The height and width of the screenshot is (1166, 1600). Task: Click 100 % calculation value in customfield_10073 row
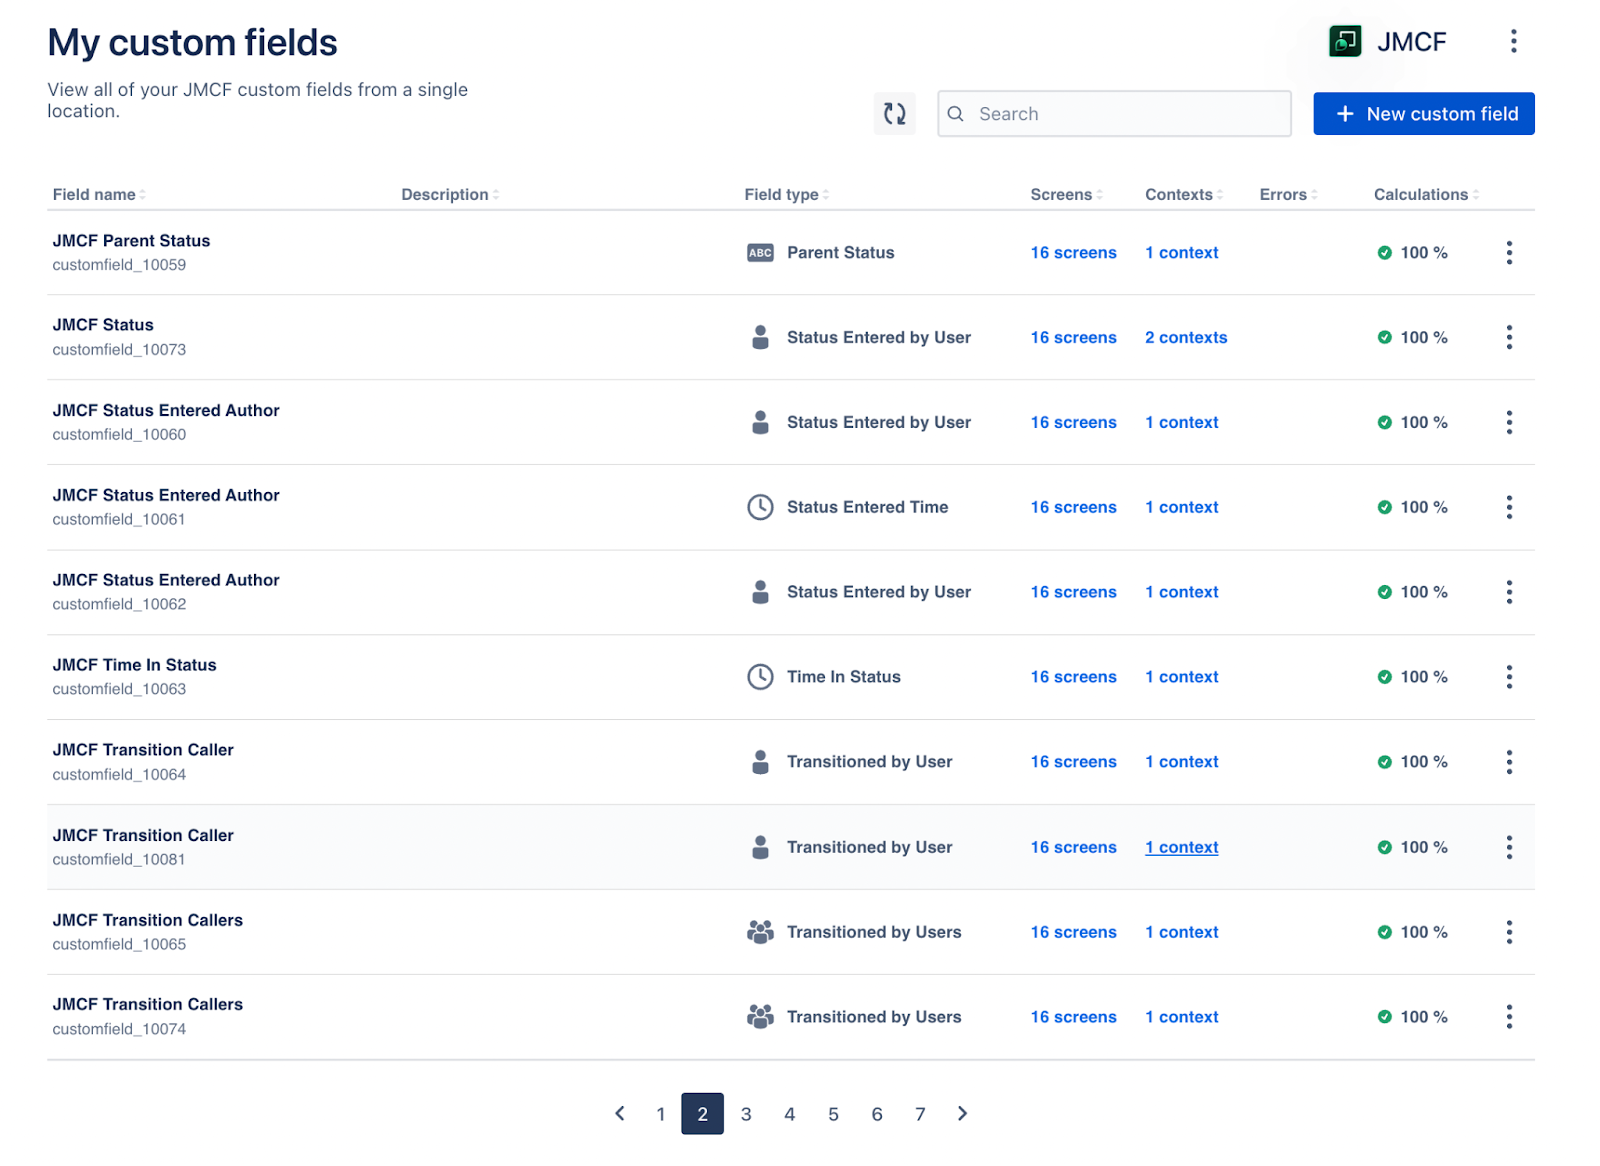pyautogui.click(x=1424, y=338)
